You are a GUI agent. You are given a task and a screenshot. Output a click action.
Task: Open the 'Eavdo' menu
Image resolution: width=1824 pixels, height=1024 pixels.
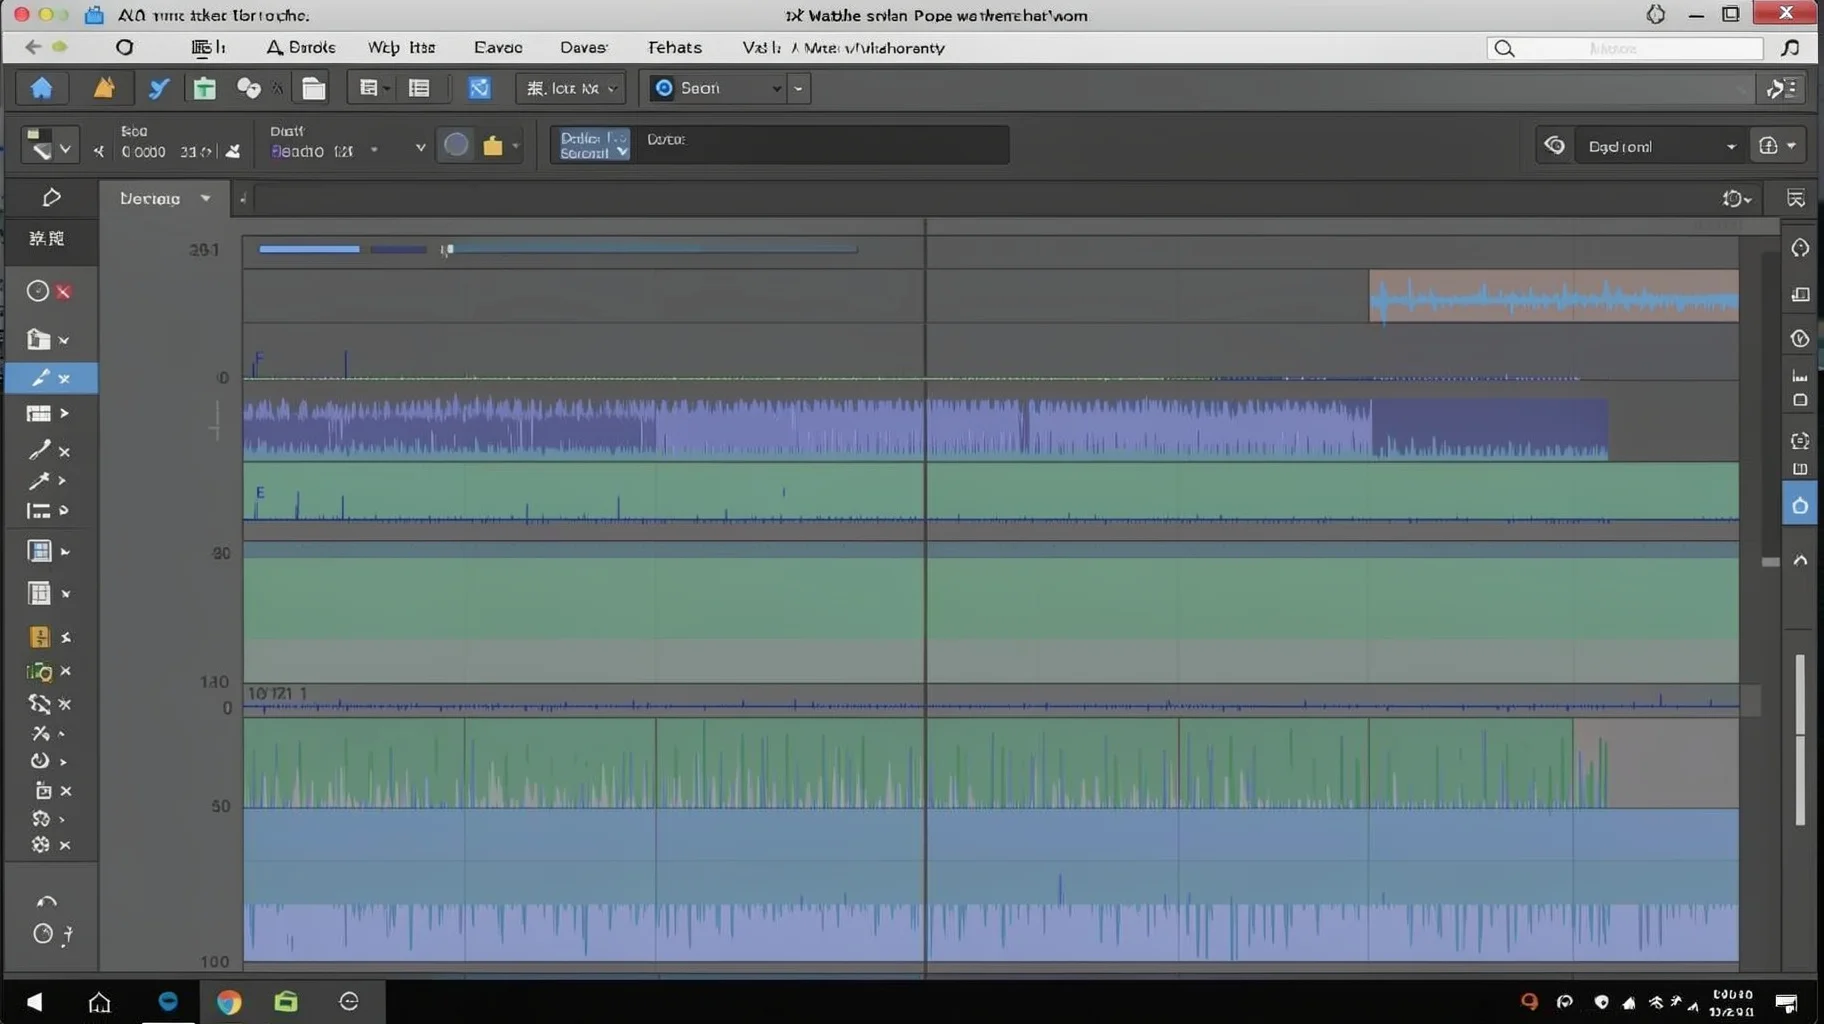498,47
